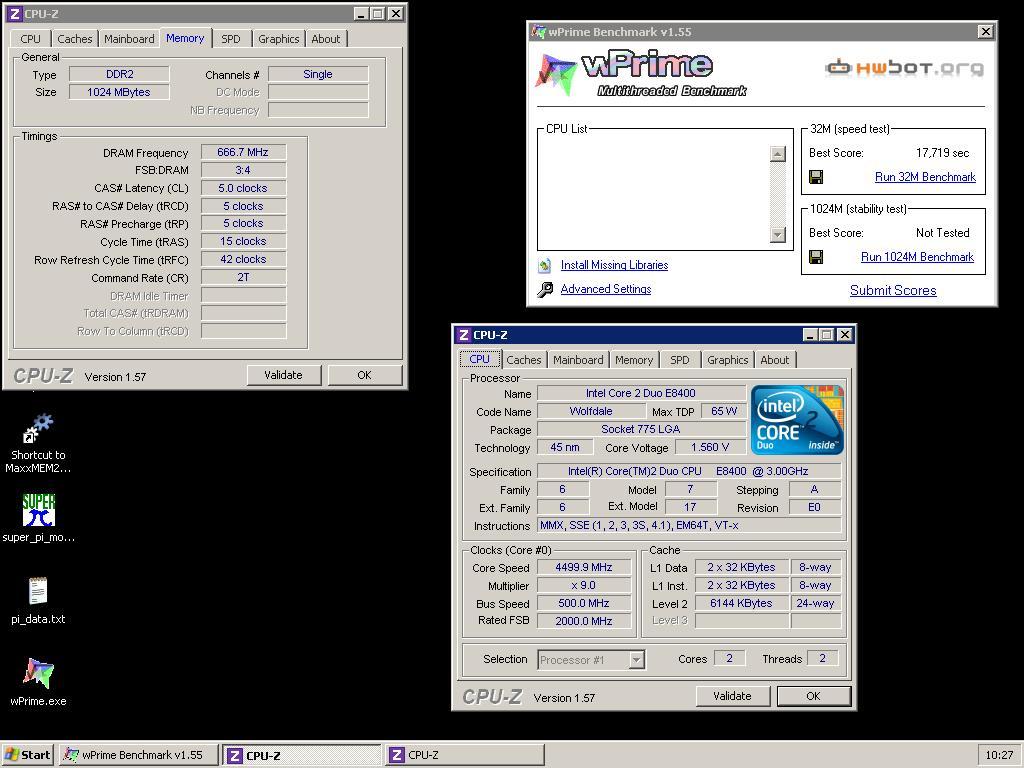Click the Intel Core 2 Duo badge
Screen dimensions: 1024x768
pos(797,420)
